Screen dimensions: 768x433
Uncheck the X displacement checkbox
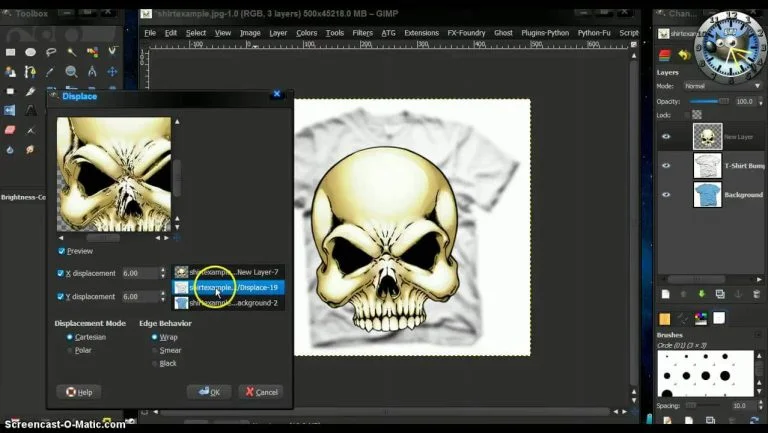tap(62, 272)
